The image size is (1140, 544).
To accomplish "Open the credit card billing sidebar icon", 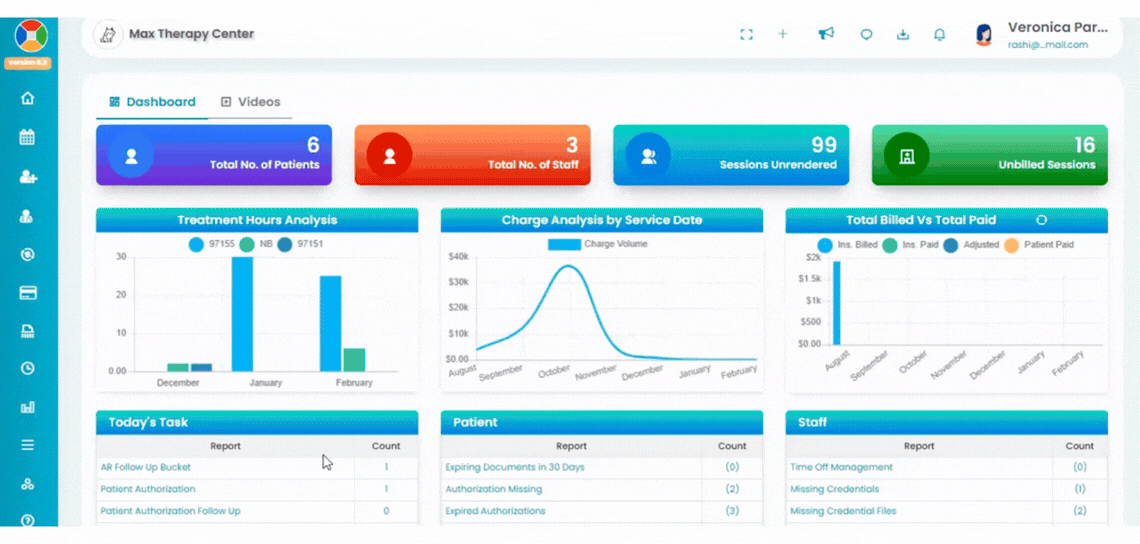I will (x=28, y=293).
